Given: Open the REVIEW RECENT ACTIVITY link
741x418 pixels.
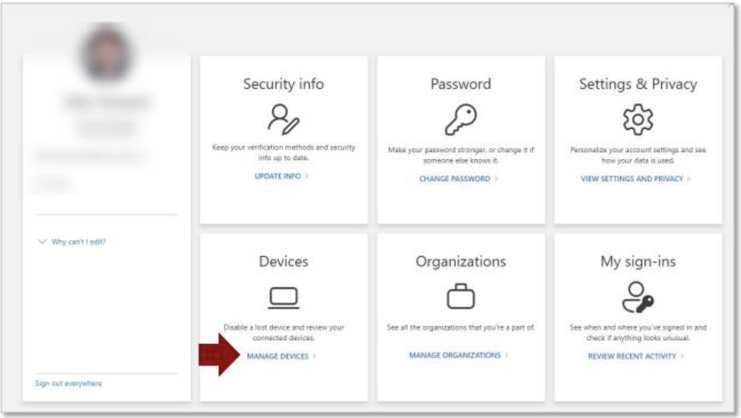Looking at the screenshot, I should 635,355.
